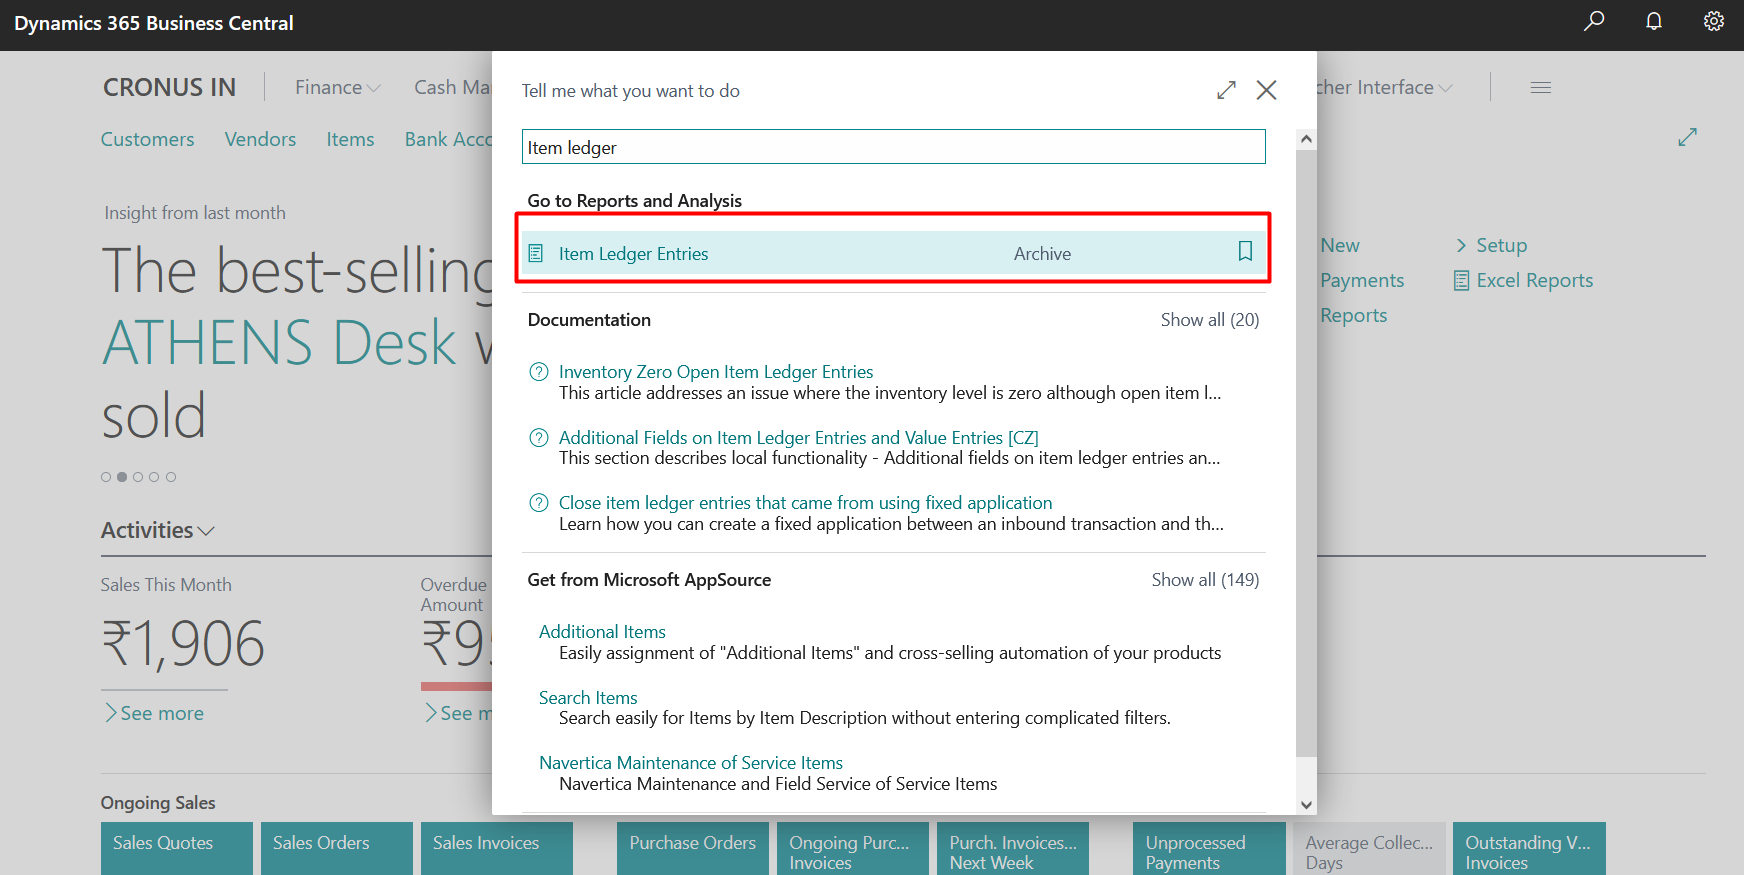Select the fourth headline carousel dot
Screen dimensions: 1744x875
pyautogui.click(x=154, y=477)
